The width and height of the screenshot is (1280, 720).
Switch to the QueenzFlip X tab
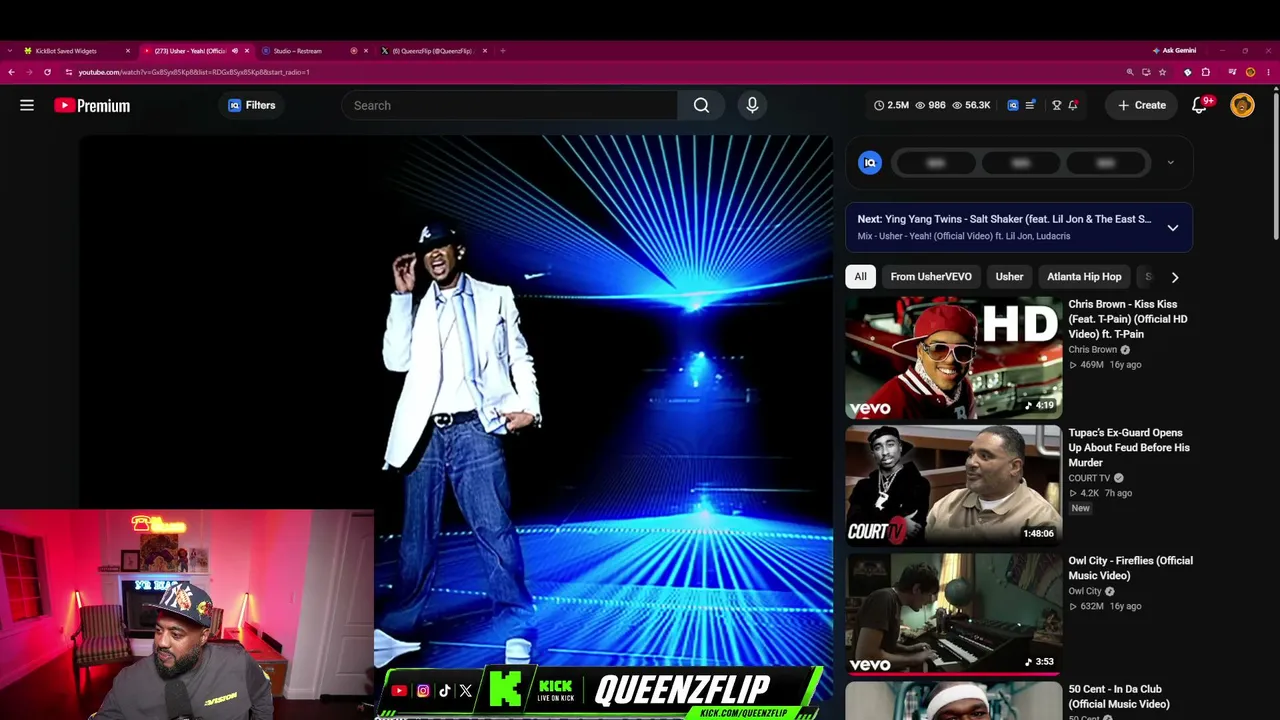[x=432, y=51]
